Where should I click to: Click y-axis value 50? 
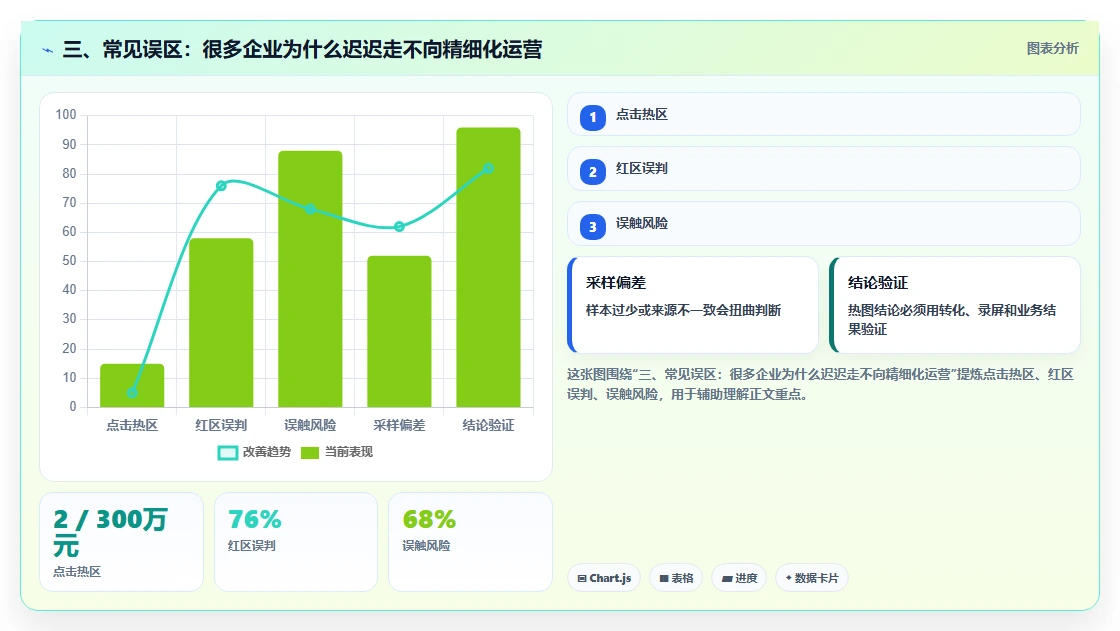click(69, 261)
